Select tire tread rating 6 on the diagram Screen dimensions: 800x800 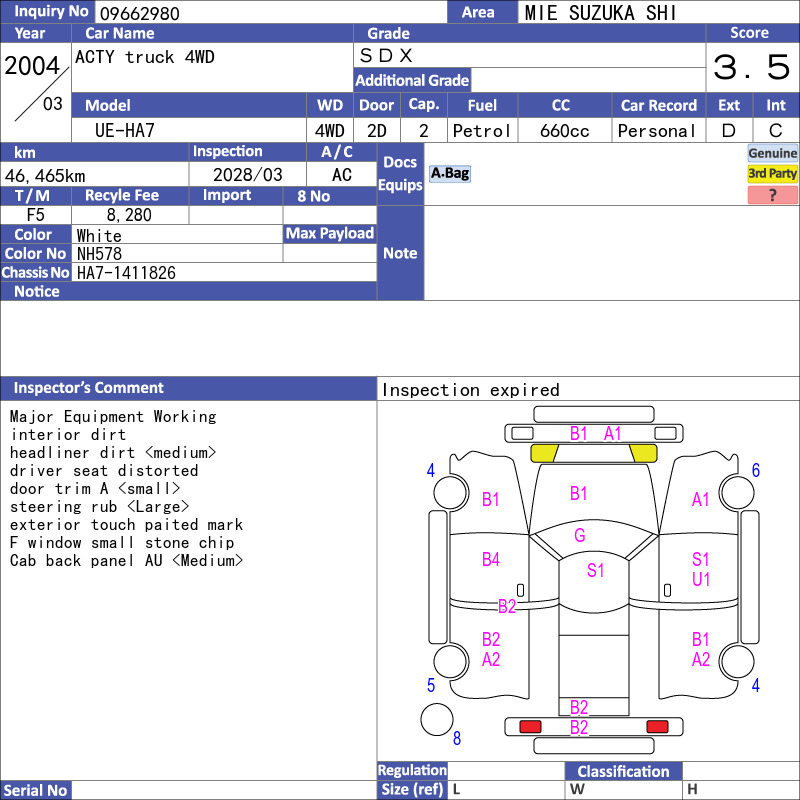(x=756, y=470)
